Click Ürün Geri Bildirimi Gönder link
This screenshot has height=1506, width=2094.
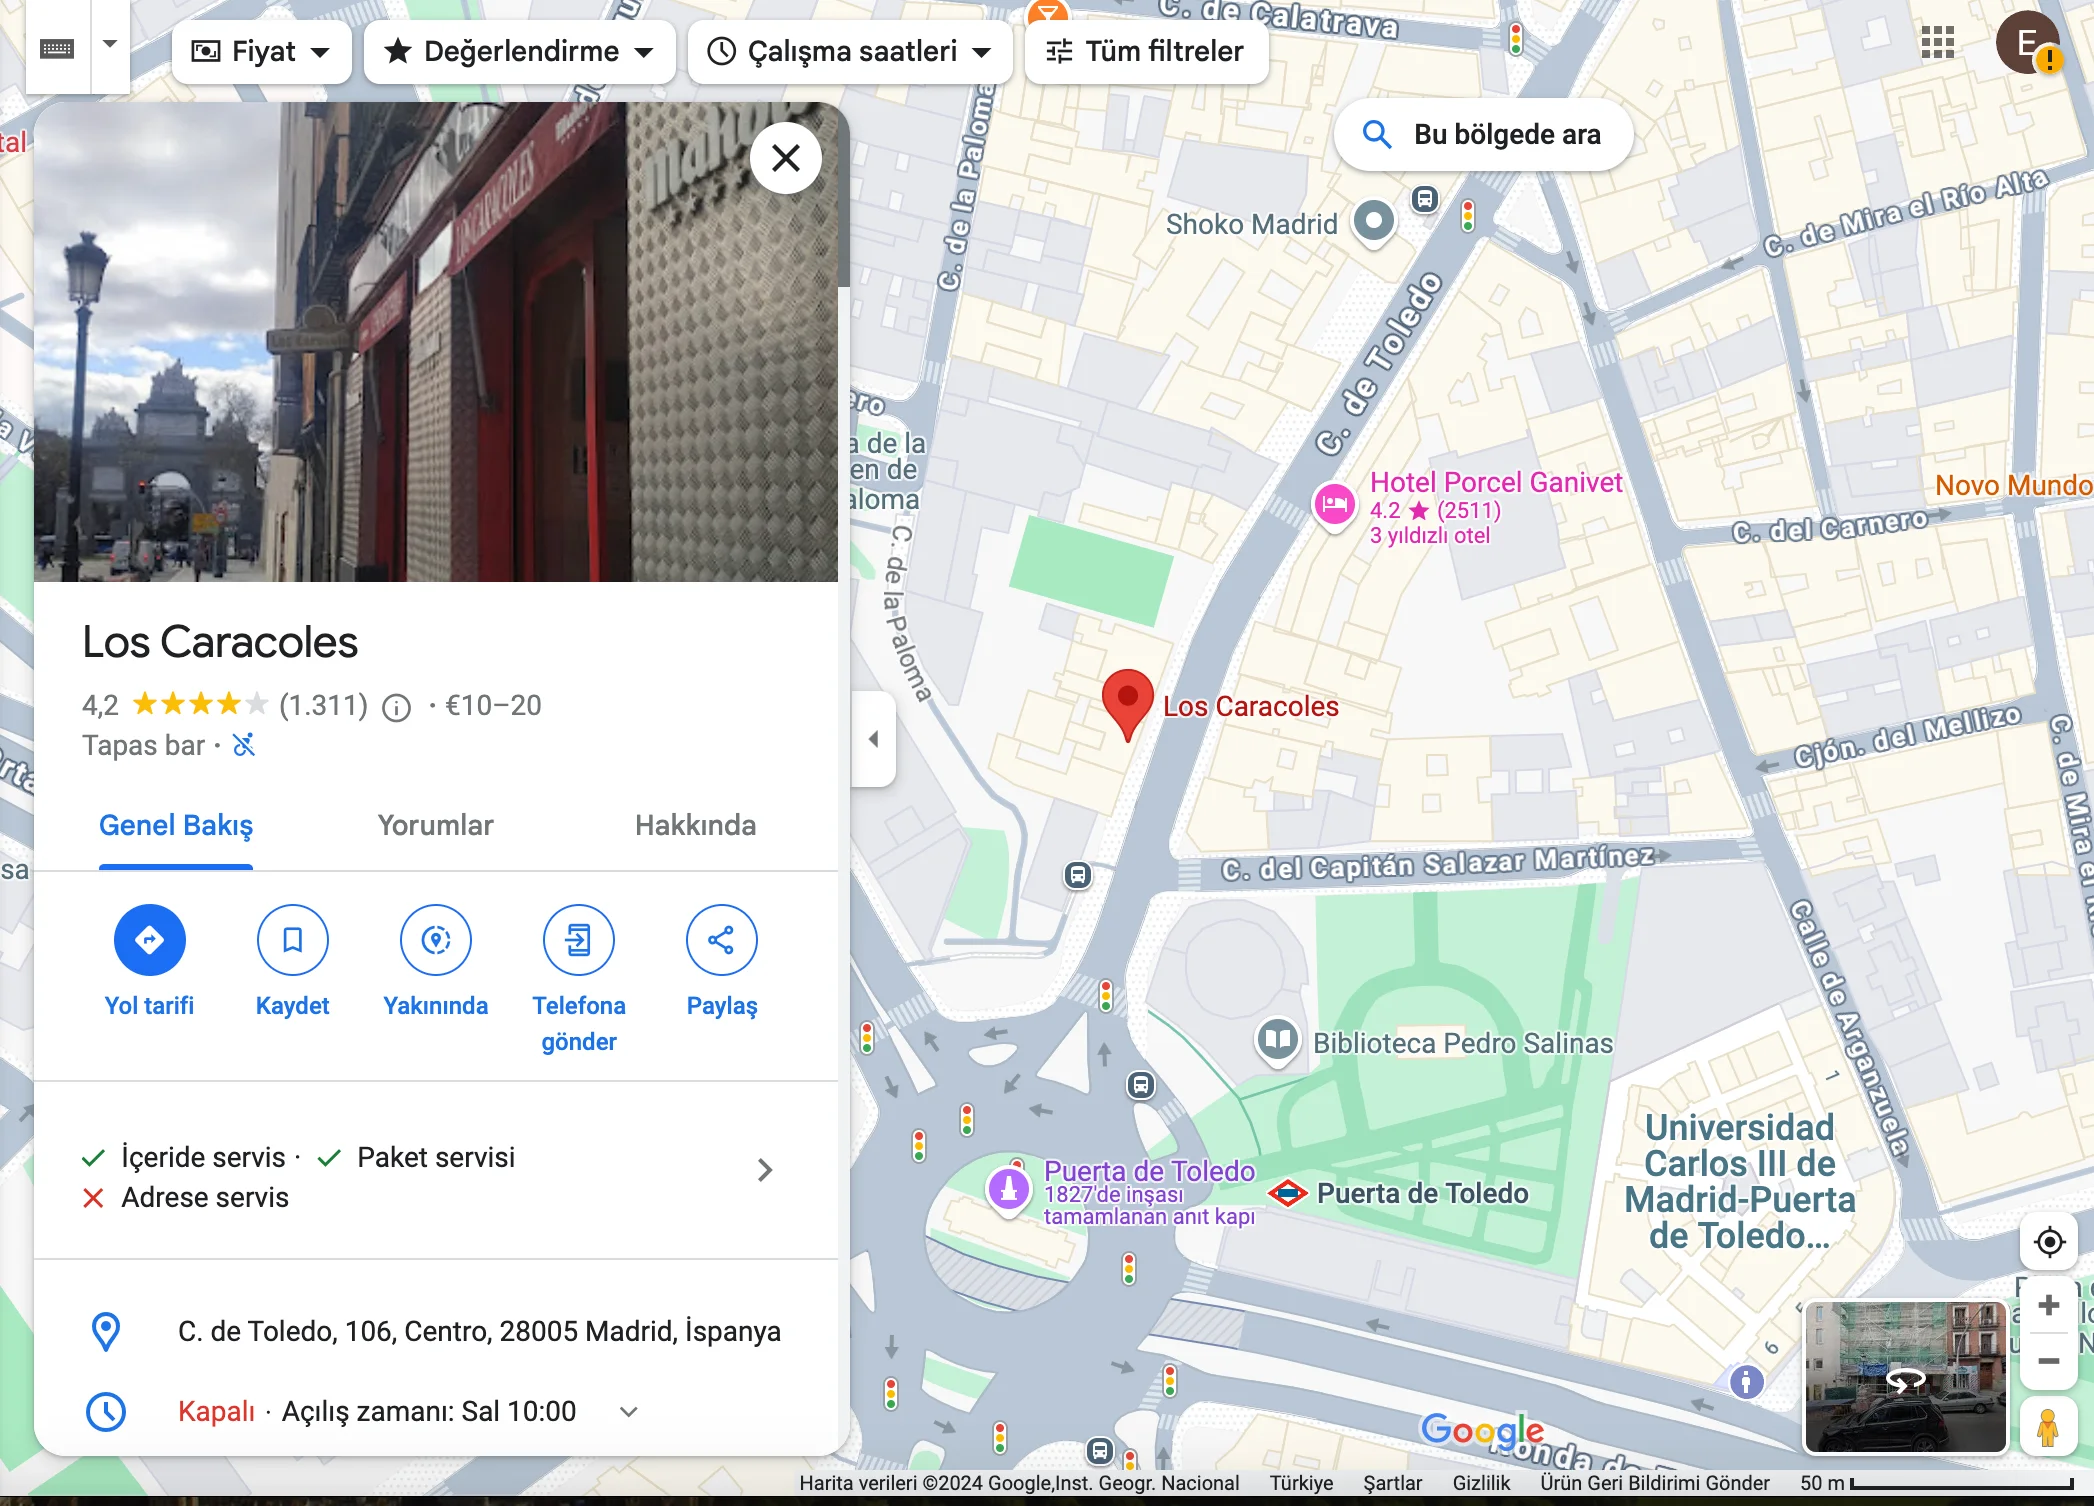pyautogui.click(x=1654, y=1483)
